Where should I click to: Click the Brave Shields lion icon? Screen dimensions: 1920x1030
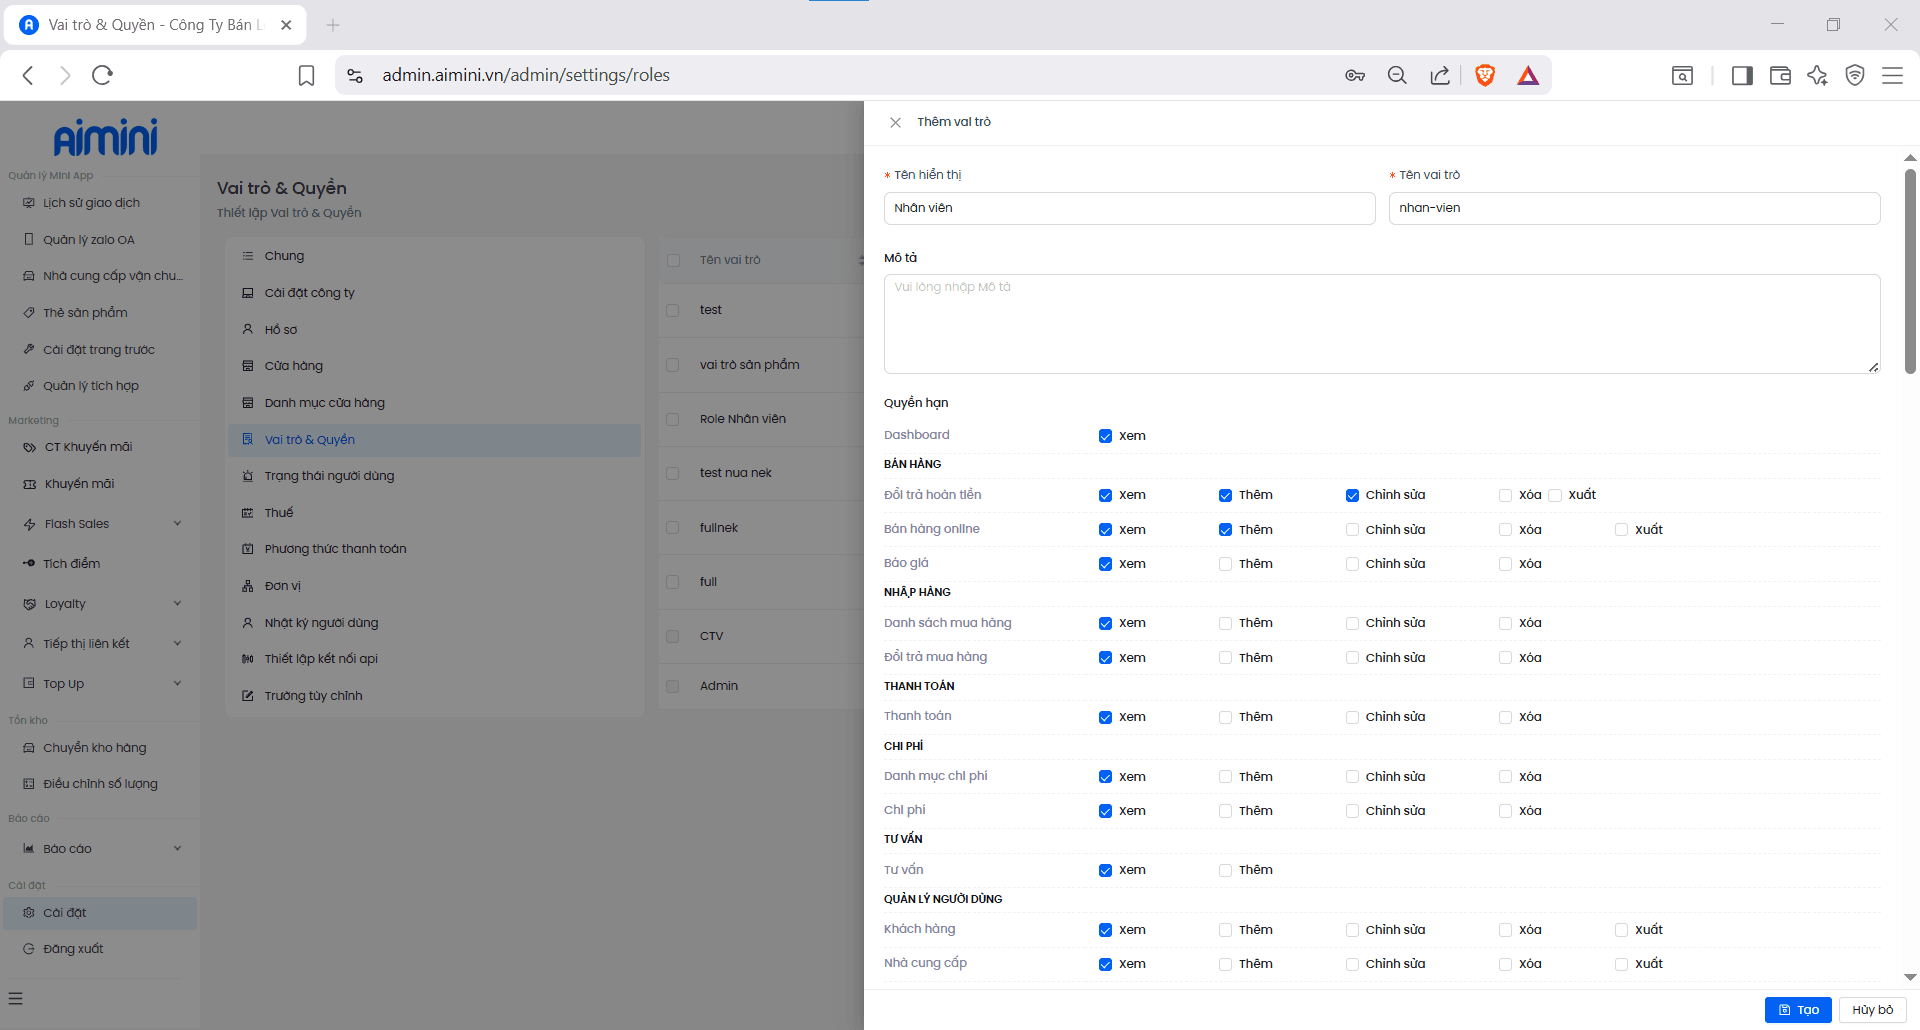click(1485, 75)
